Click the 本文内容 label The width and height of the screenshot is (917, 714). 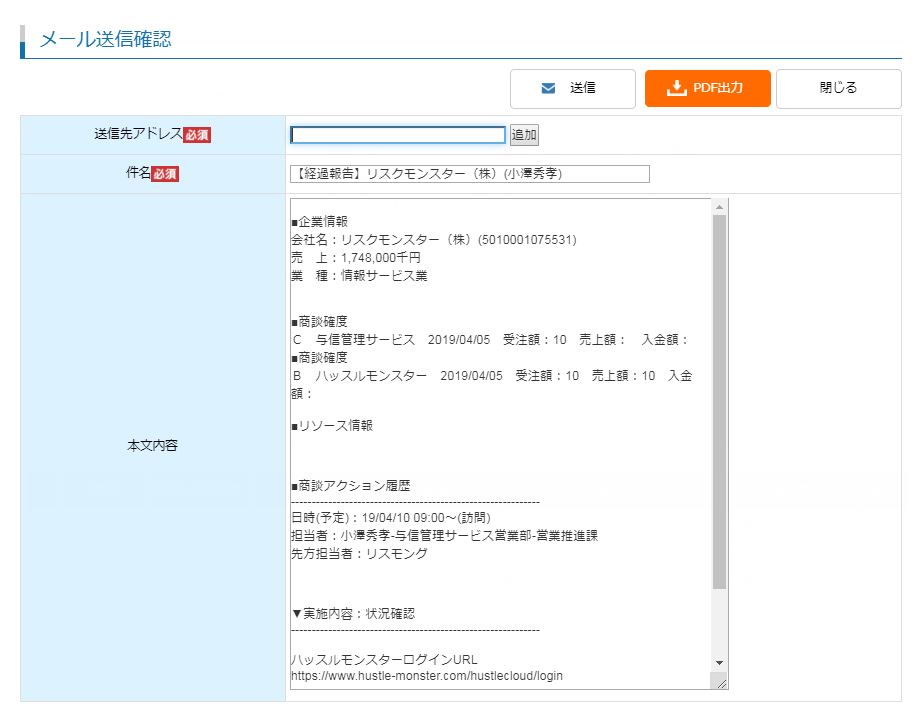152,446
